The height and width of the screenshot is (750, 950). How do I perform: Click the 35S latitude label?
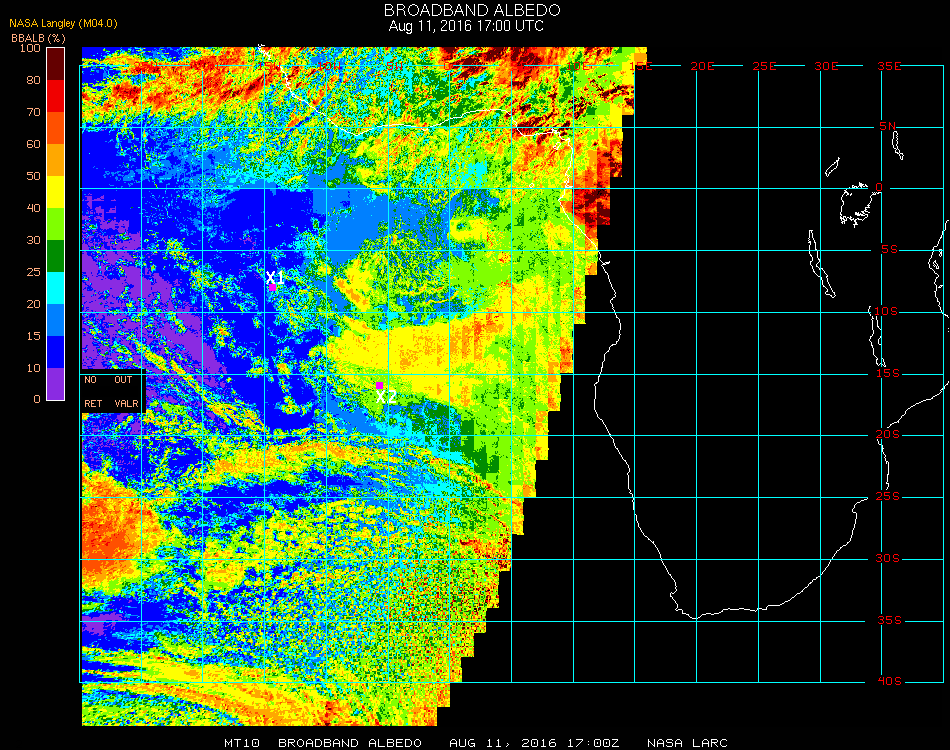889,620
